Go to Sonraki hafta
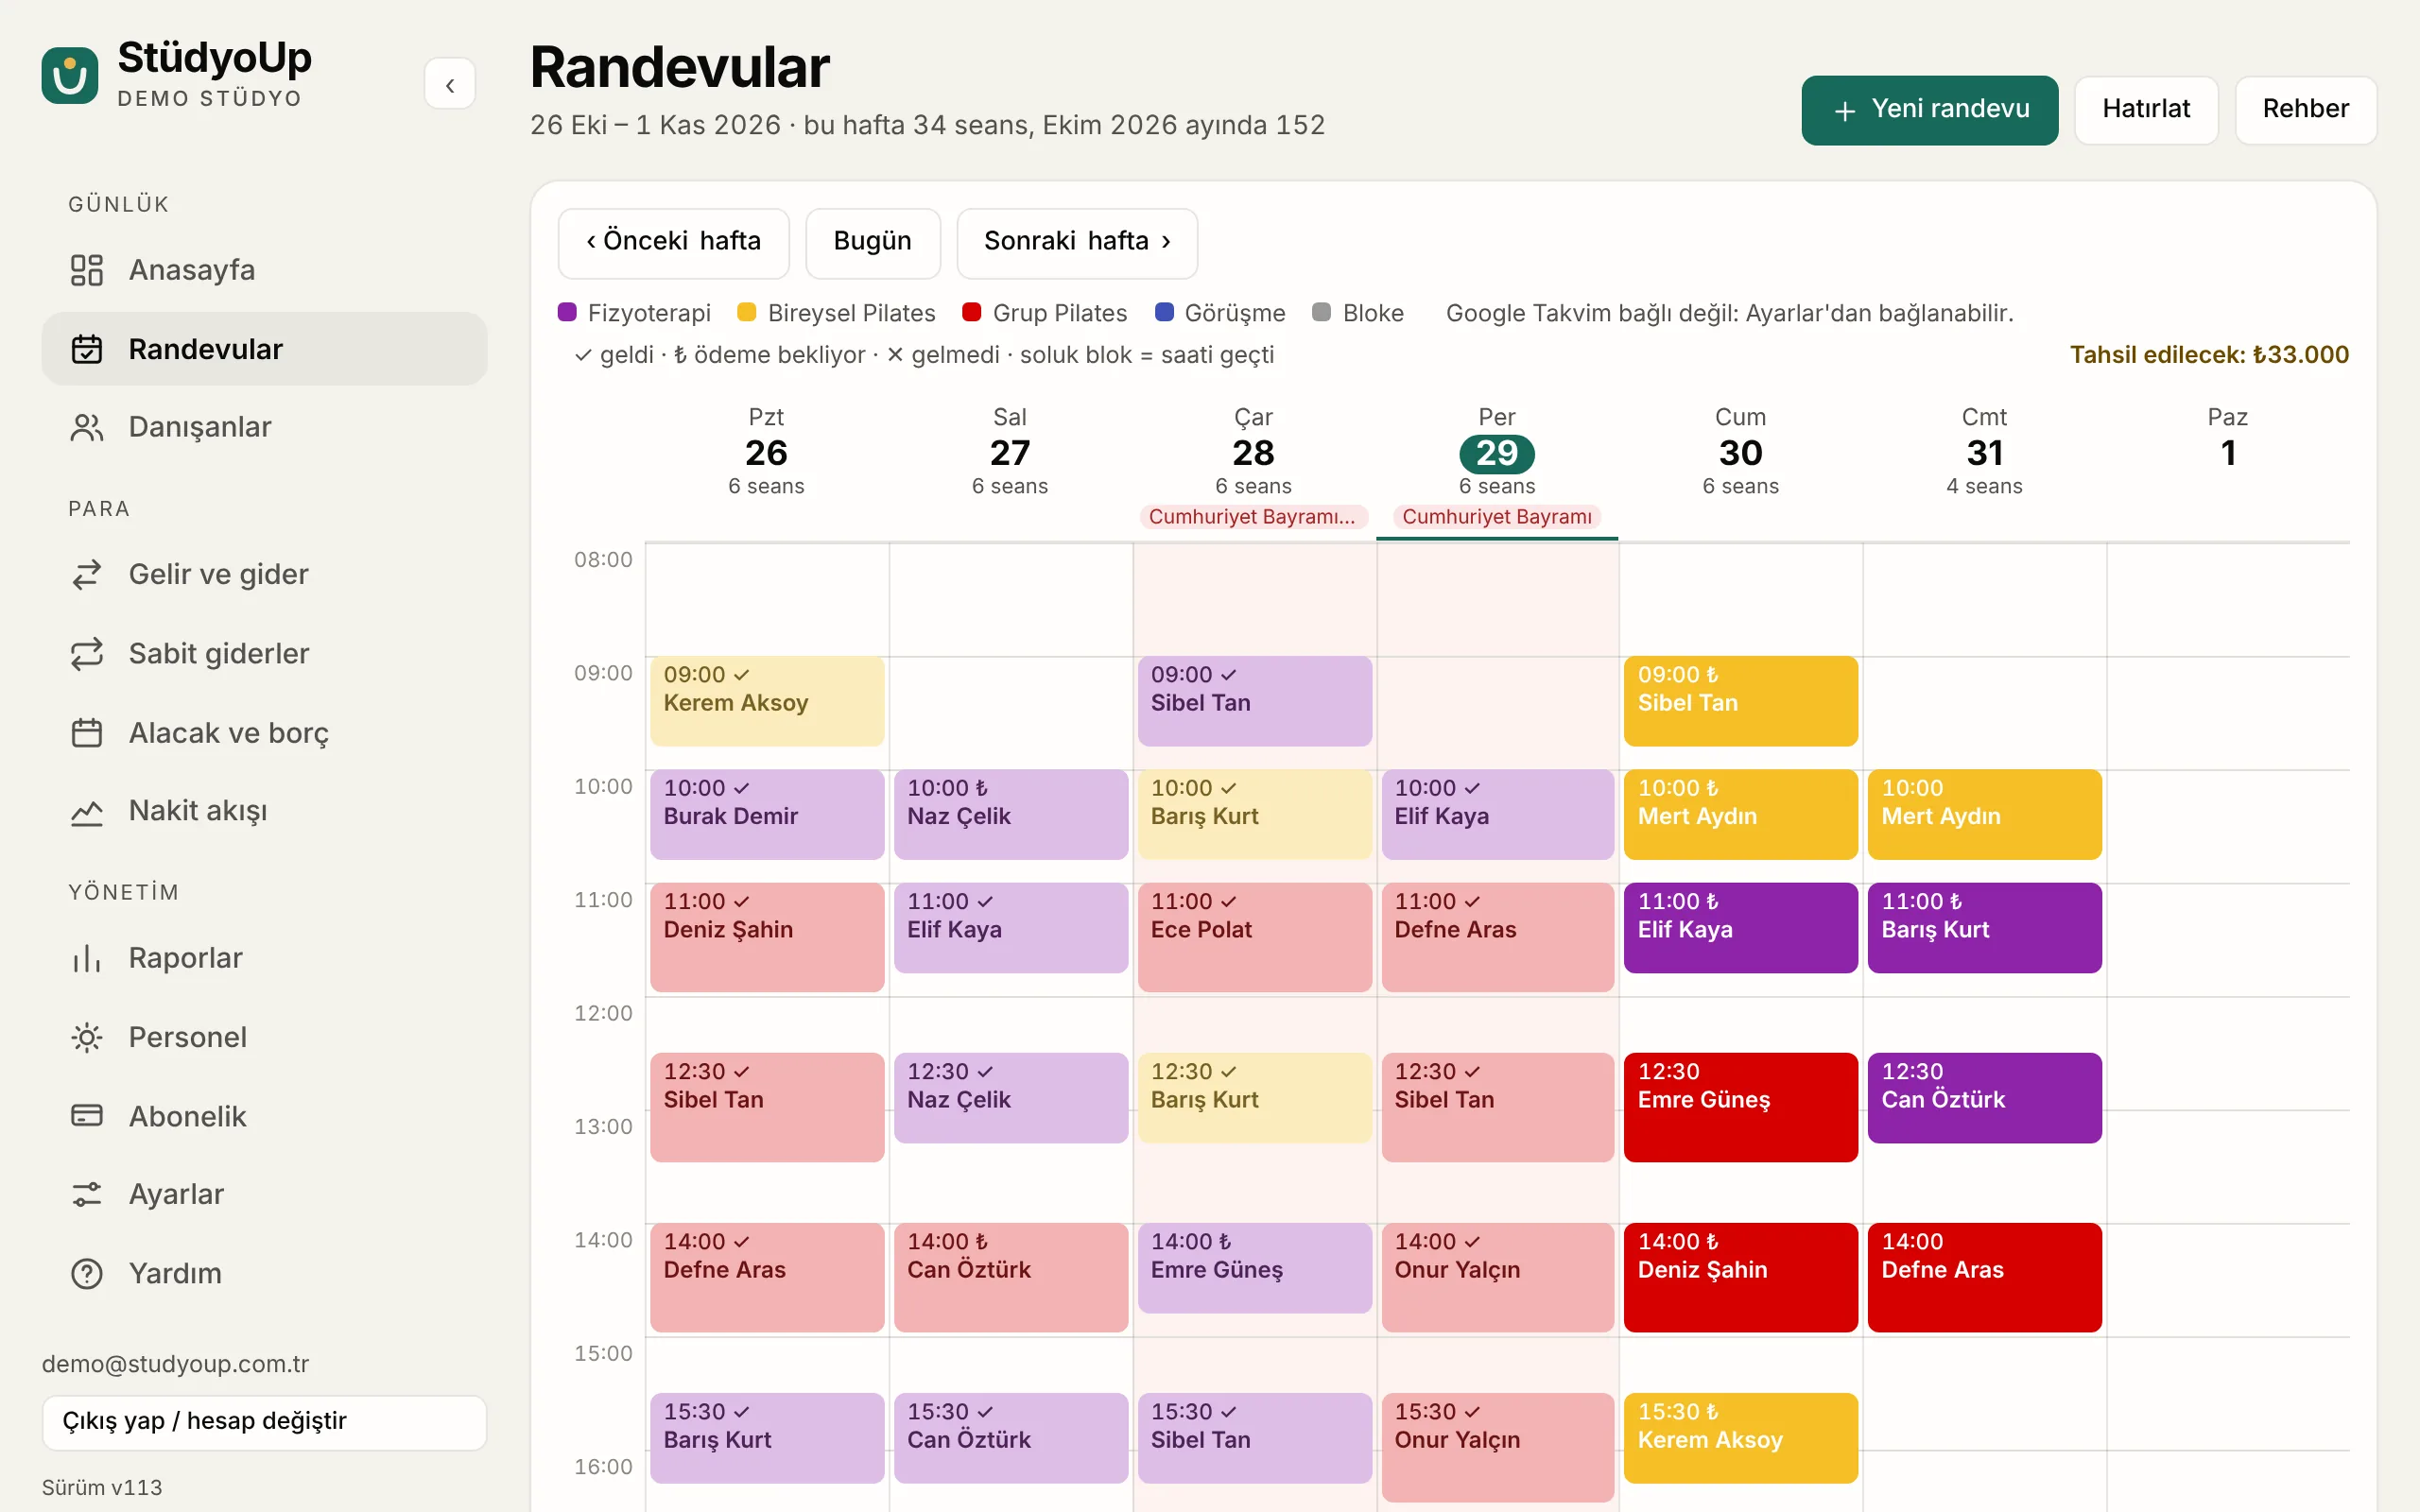2420x1512 pixels. coord(1077,243)
